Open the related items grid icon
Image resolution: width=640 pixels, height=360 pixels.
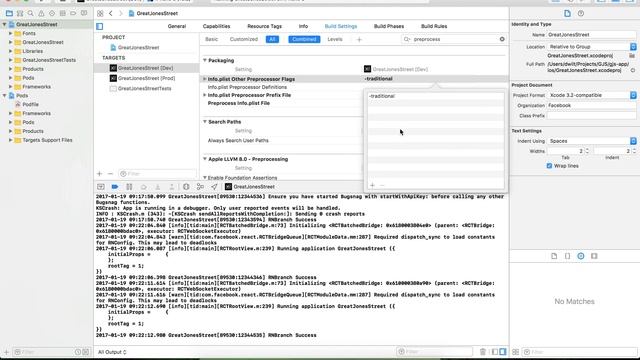point(100,13)
